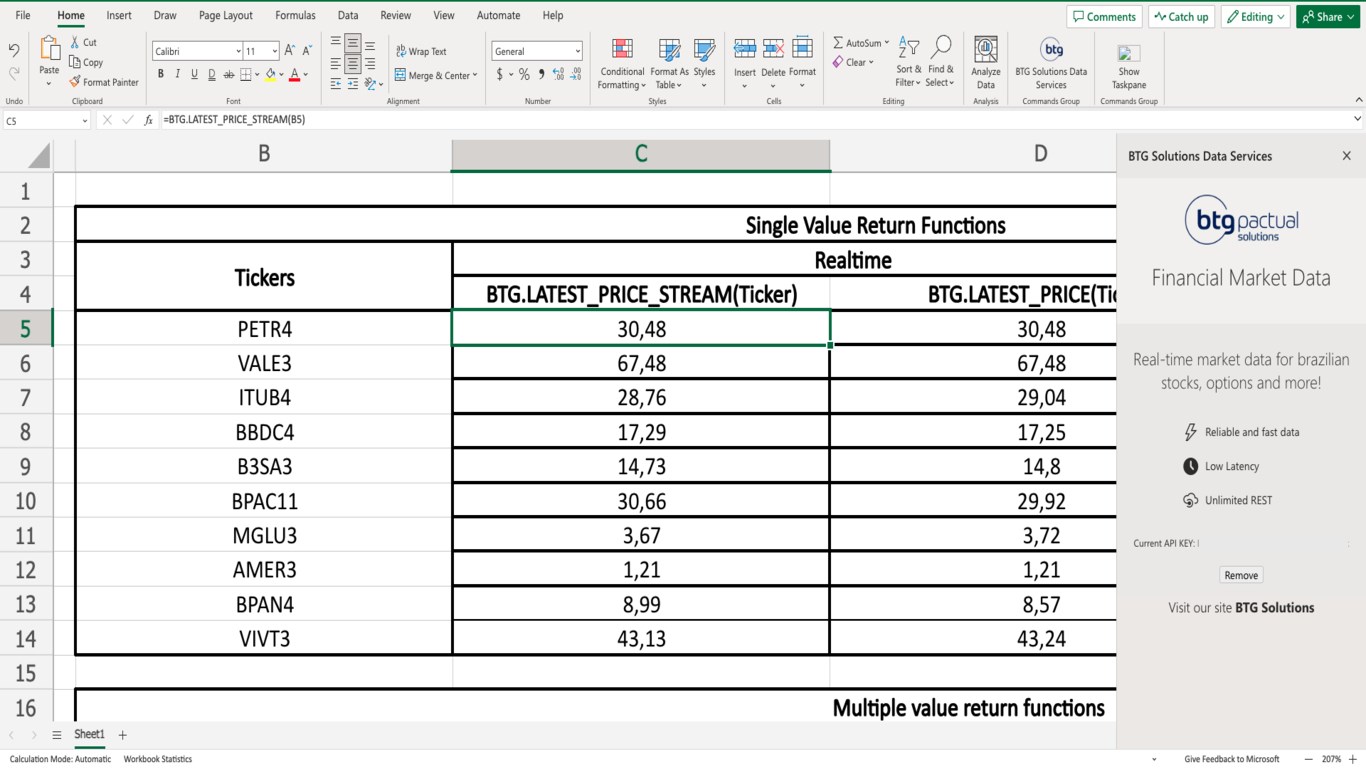Viewport: 1366px width, 768px height.
Task: Click the Undo arrow icon
Action: [14, 50]
